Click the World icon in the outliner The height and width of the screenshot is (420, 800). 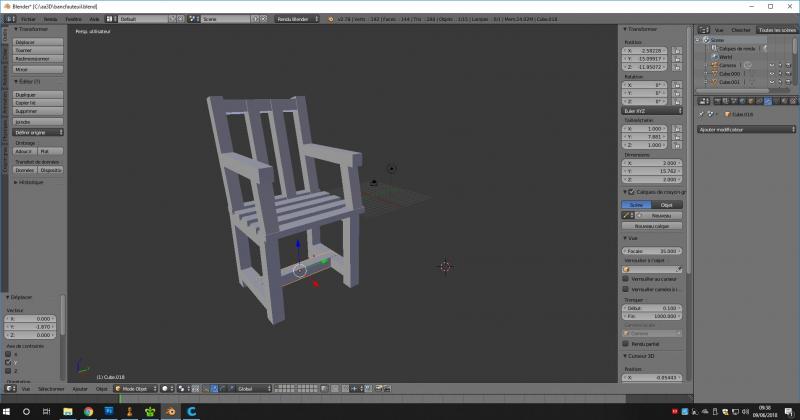point(713,57)
